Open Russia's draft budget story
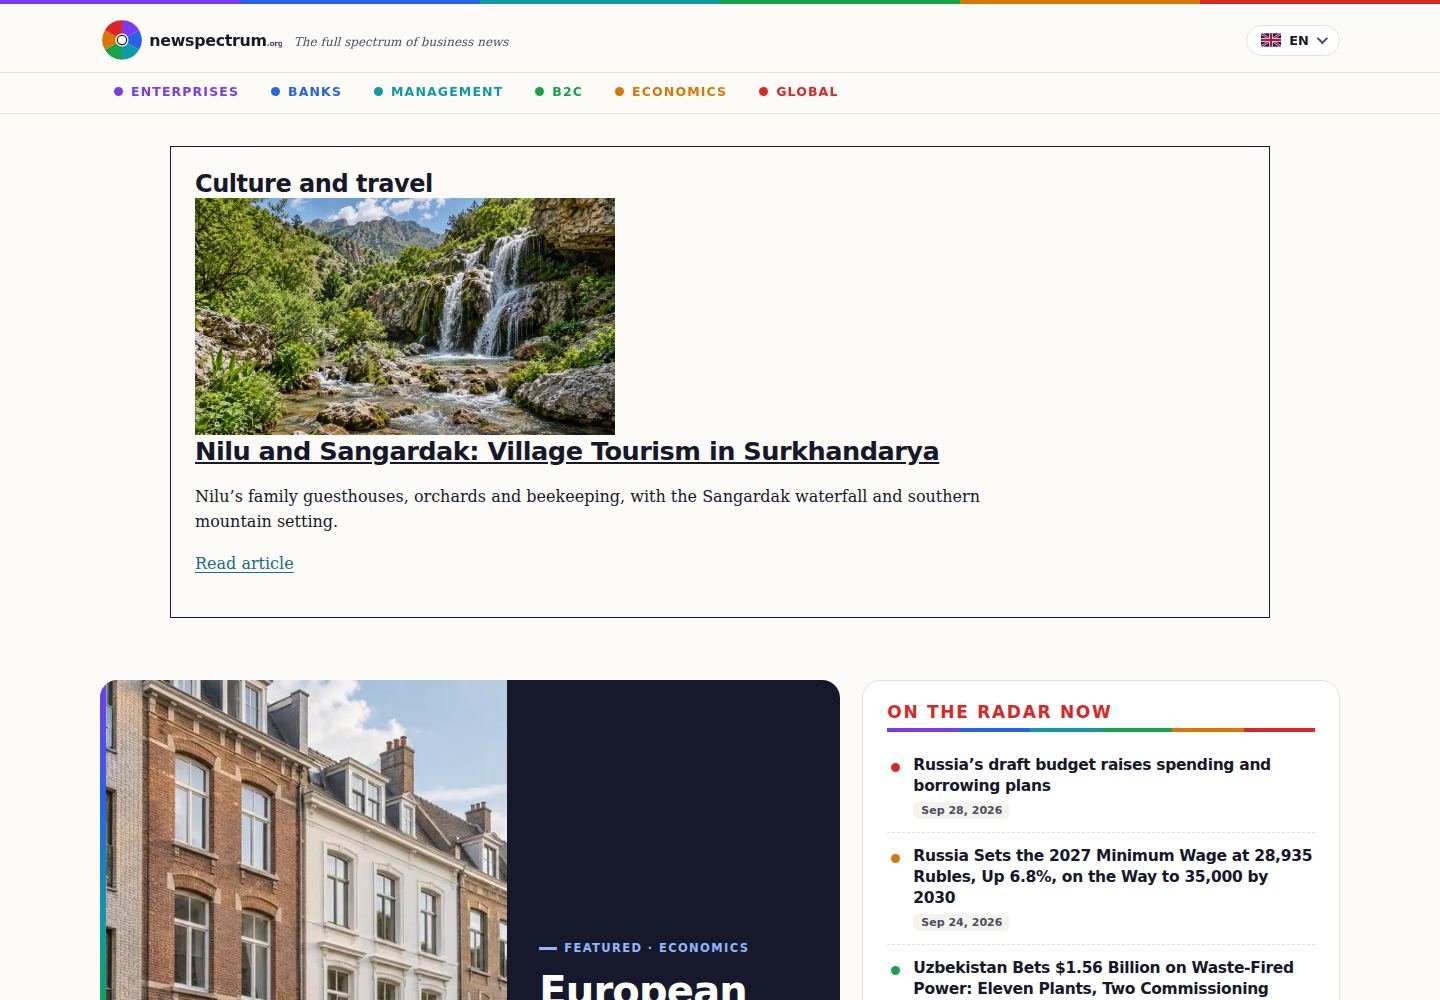This screenshot has width=1440, height=1000. [x=1092, y=775]
